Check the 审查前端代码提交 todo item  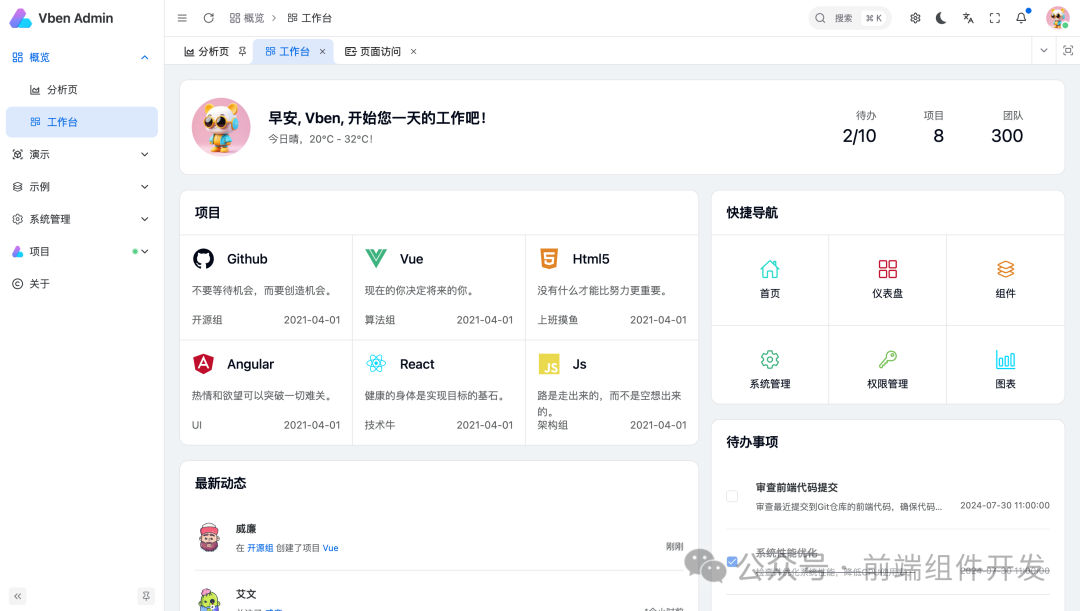731,495
